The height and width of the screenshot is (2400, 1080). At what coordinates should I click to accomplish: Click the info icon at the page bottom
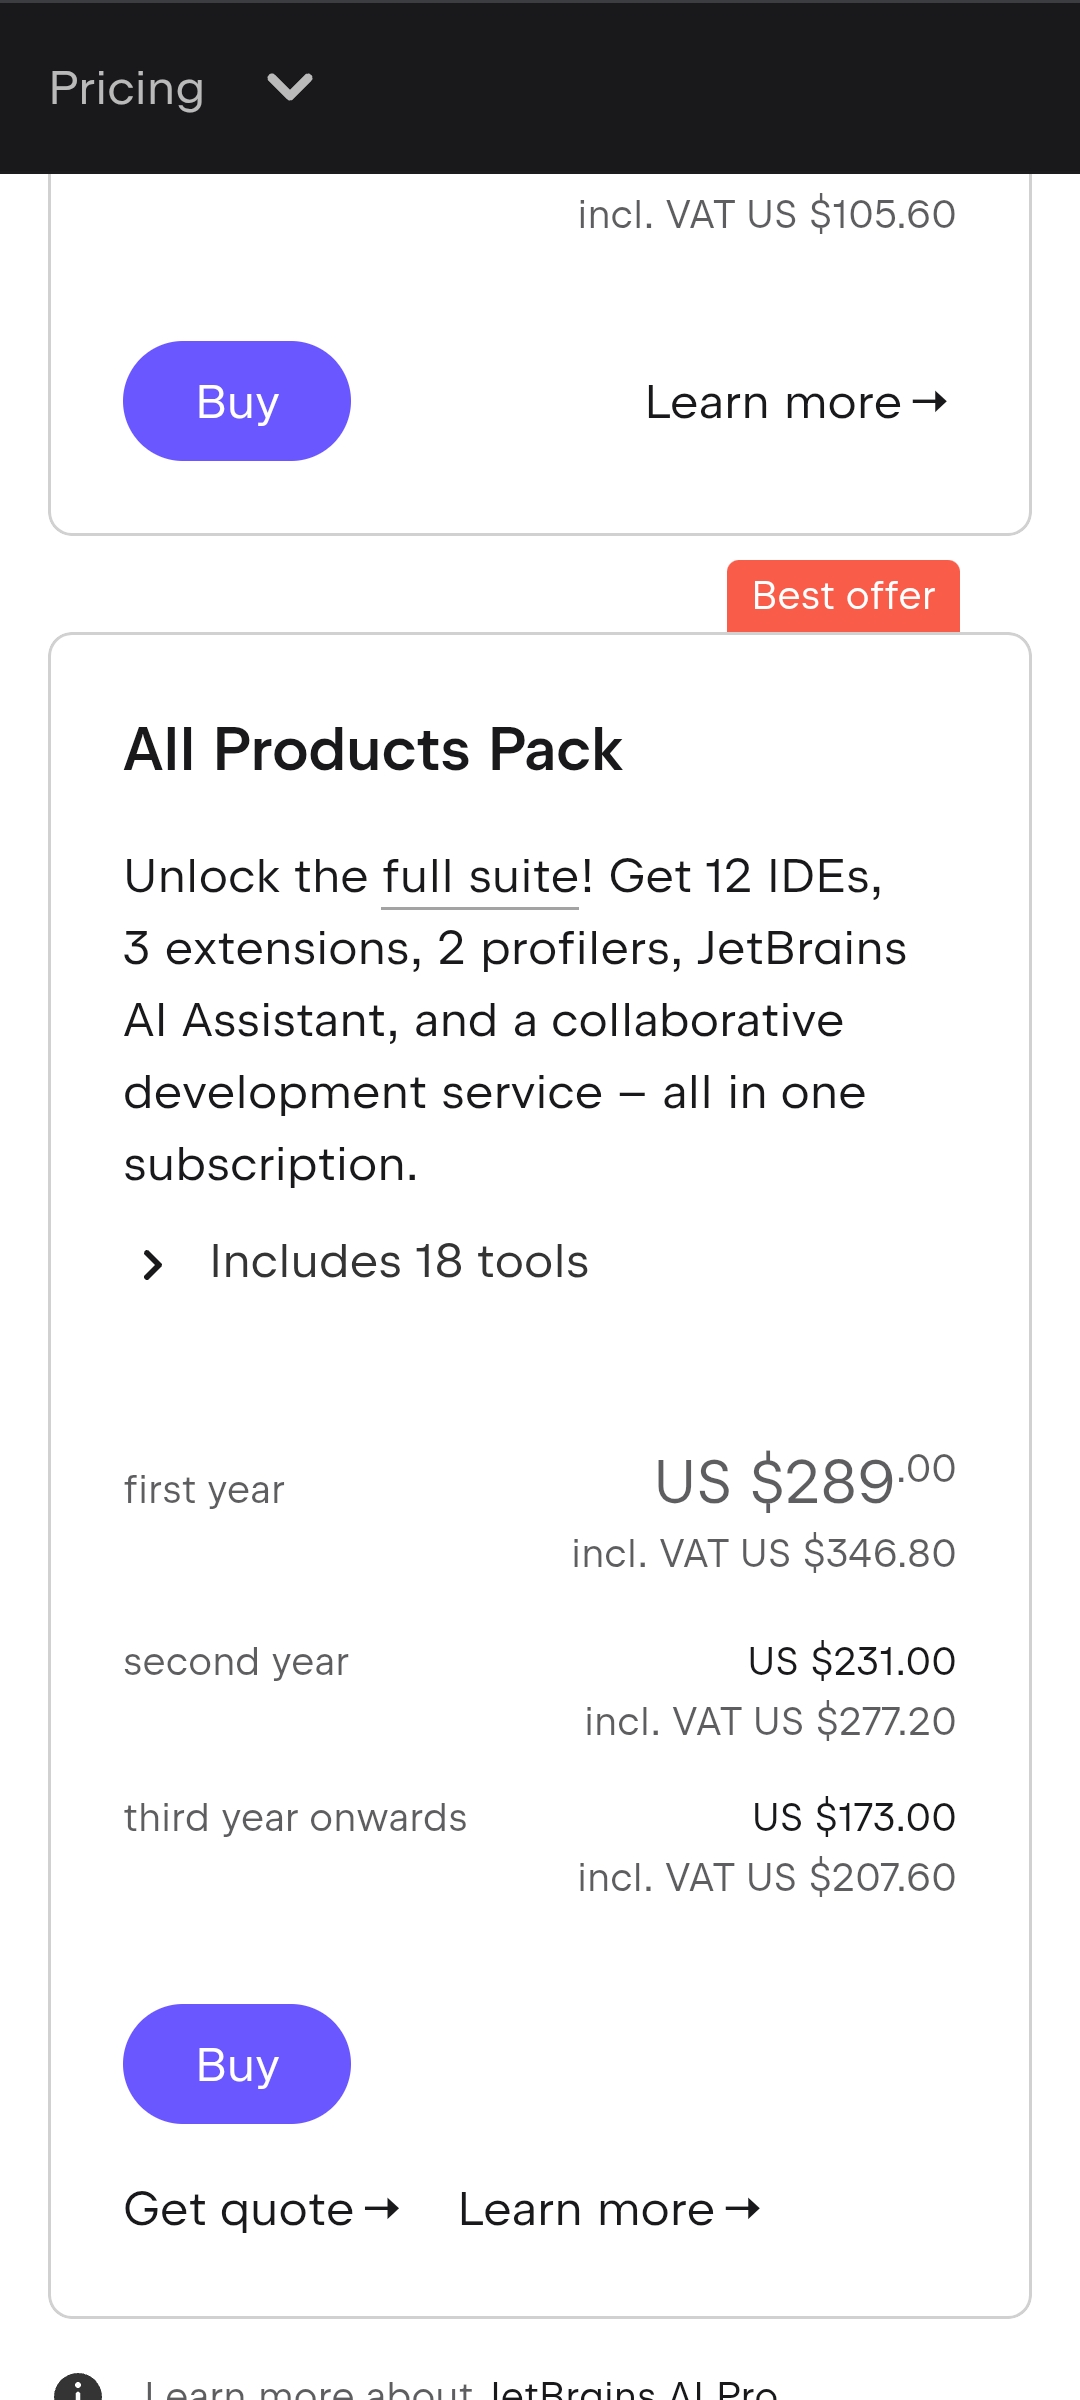pos(78,2388)
